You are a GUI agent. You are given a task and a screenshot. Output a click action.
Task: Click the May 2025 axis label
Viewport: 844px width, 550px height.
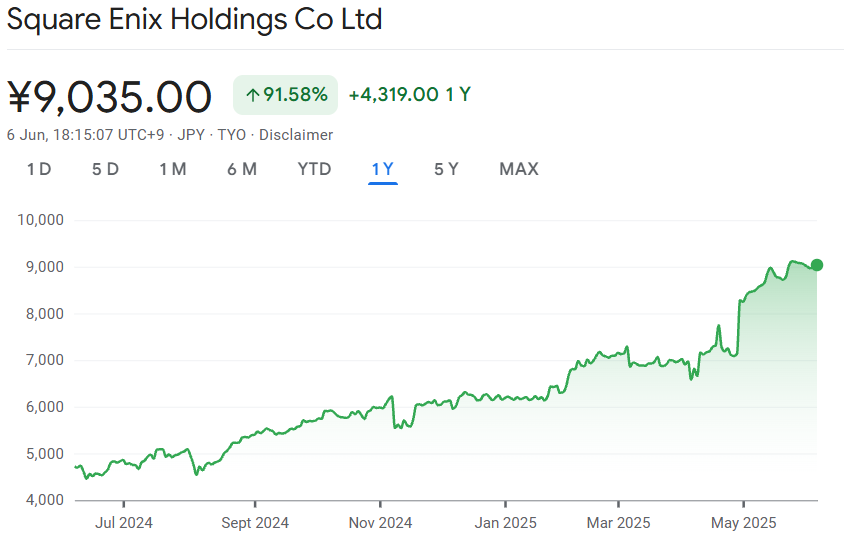click(744, 523)
